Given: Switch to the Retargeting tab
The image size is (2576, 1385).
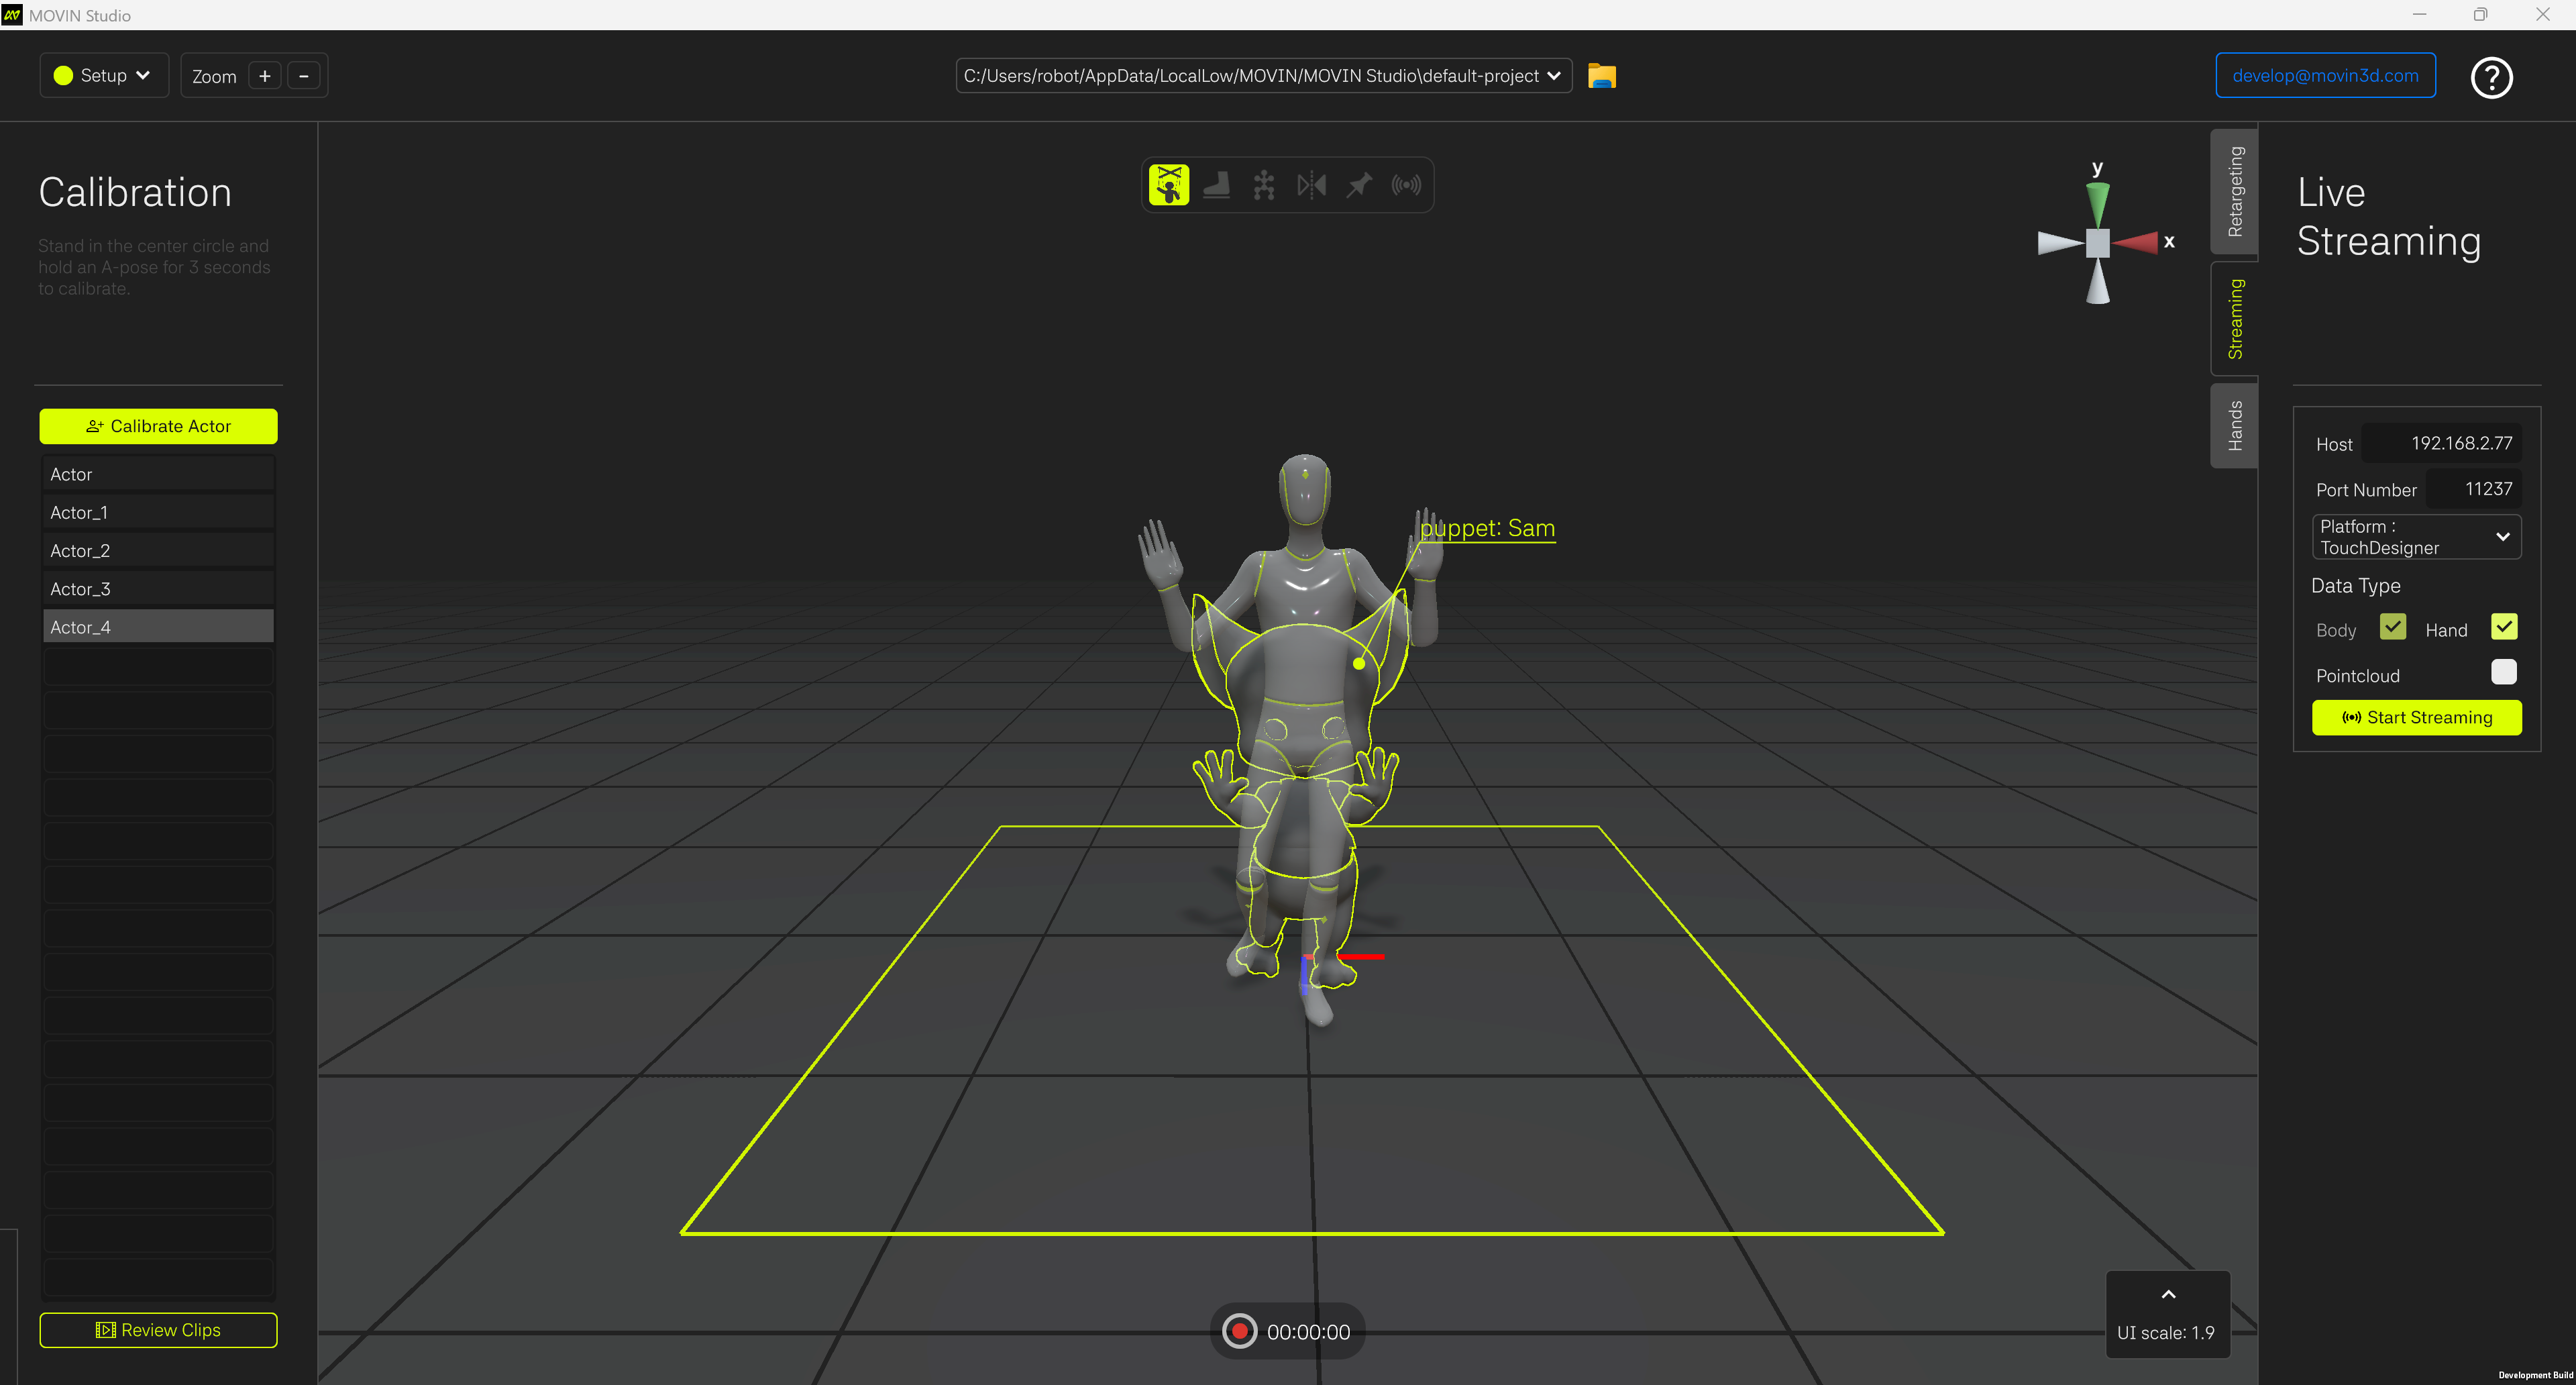Looking at the screenshot, I should coord(2235,191).
